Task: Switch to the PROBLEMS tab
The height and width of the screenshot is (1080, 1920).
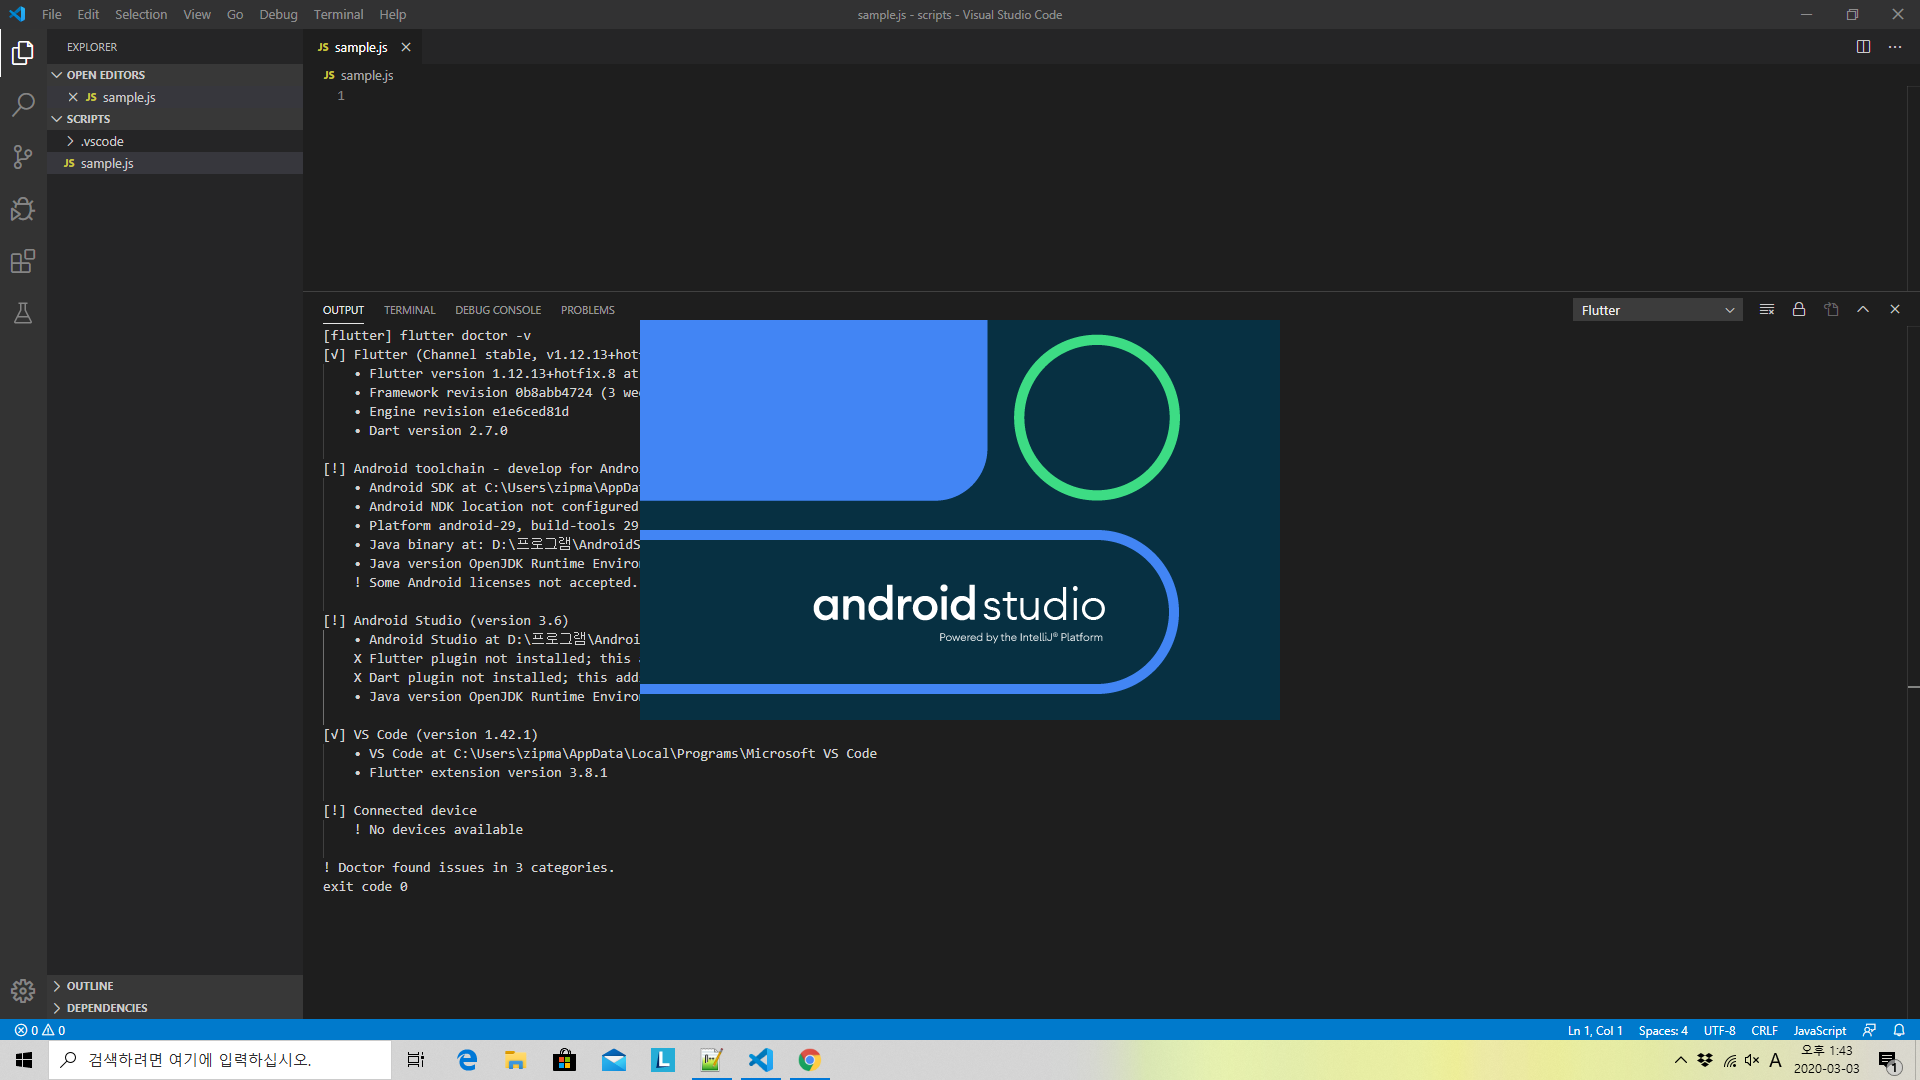Action: [588, 310]
